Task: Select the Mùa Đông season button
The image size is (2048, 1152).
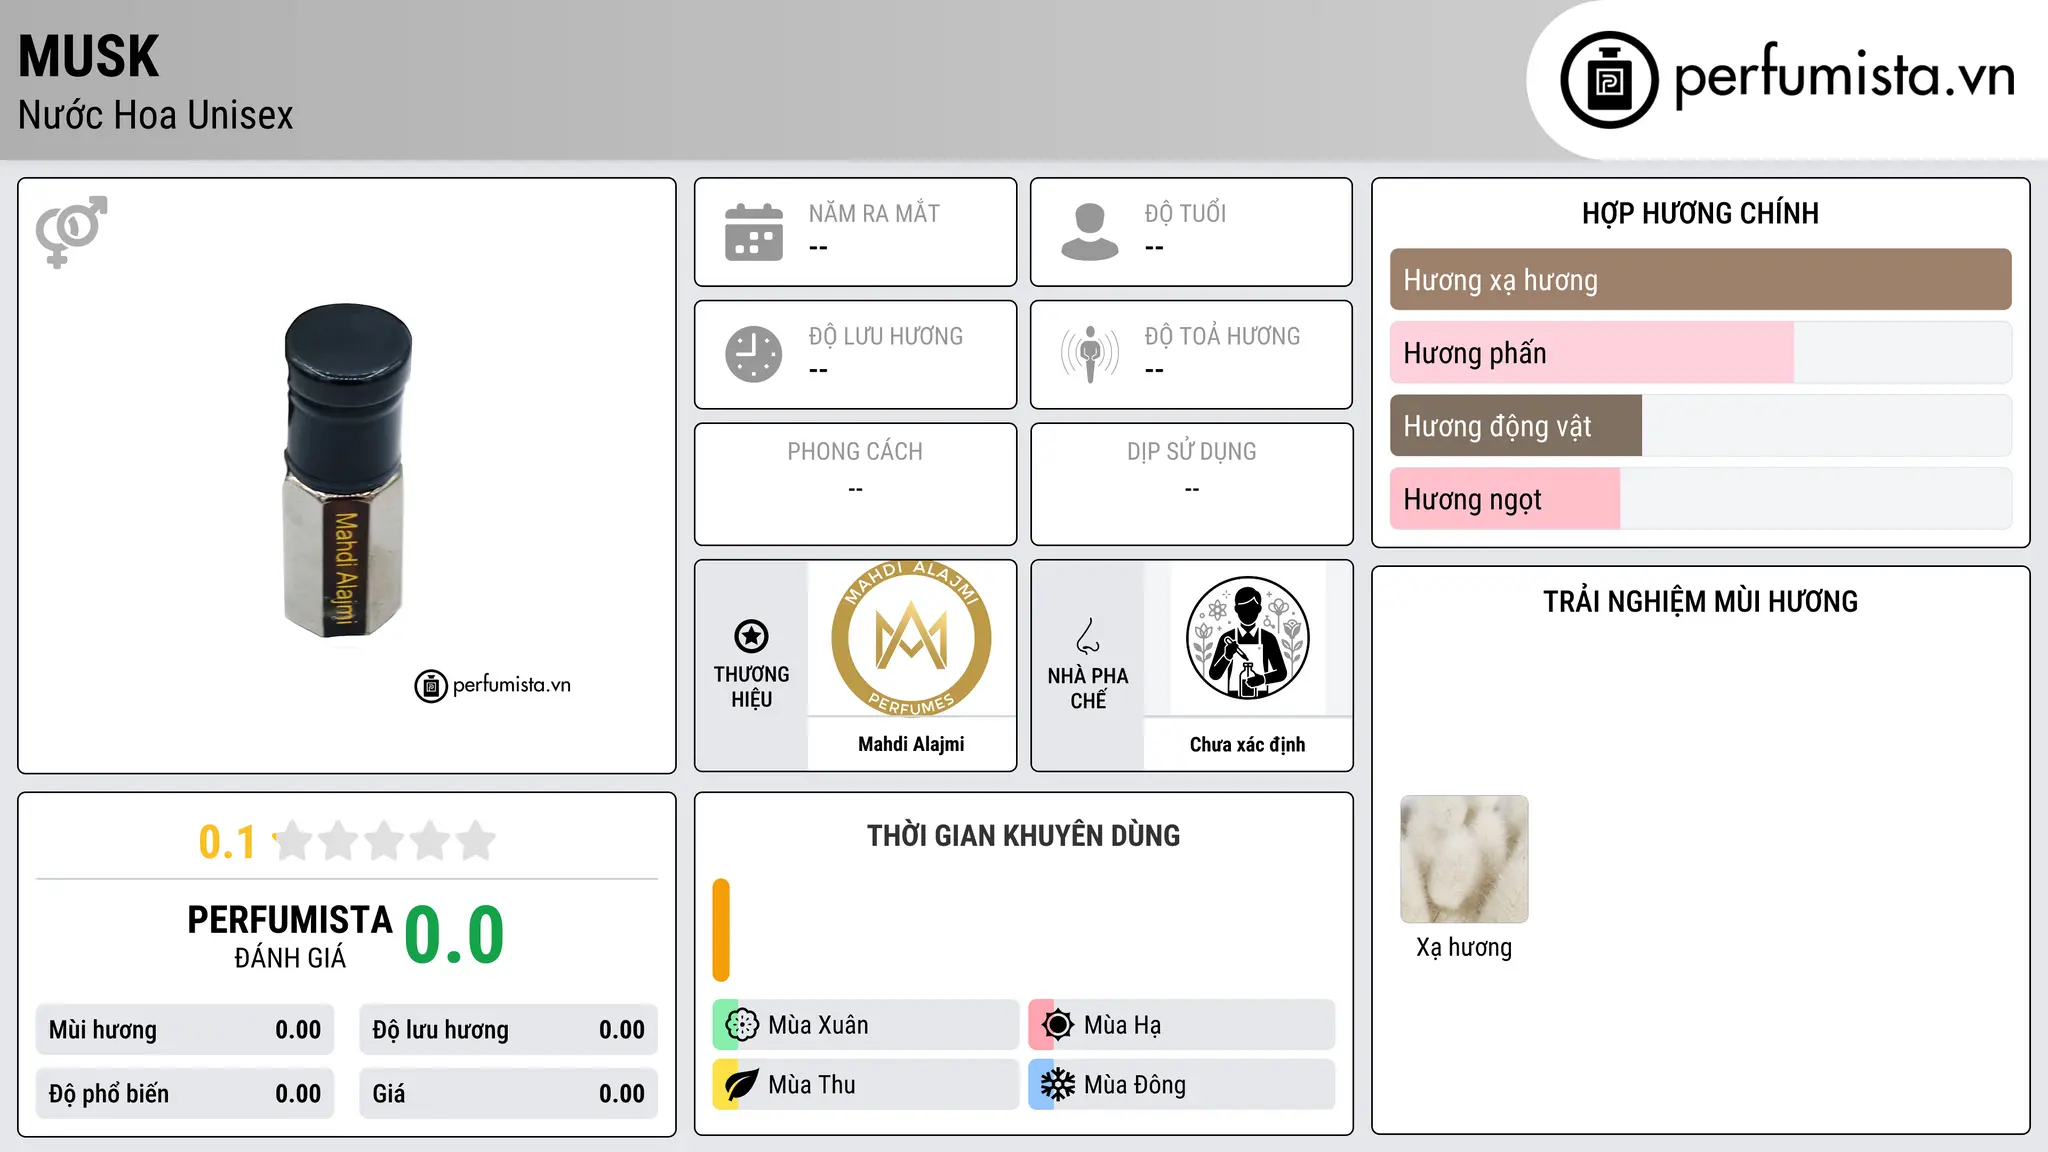Action: [1181, 1085]
